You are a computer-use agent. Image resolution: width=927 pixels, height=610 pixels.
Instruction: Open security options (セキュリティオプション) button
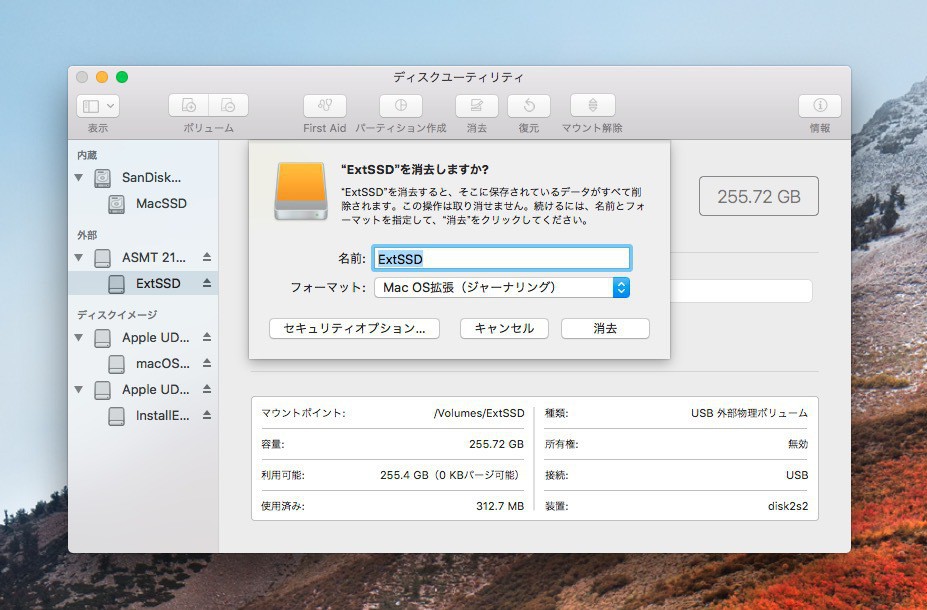pos(354,328)
